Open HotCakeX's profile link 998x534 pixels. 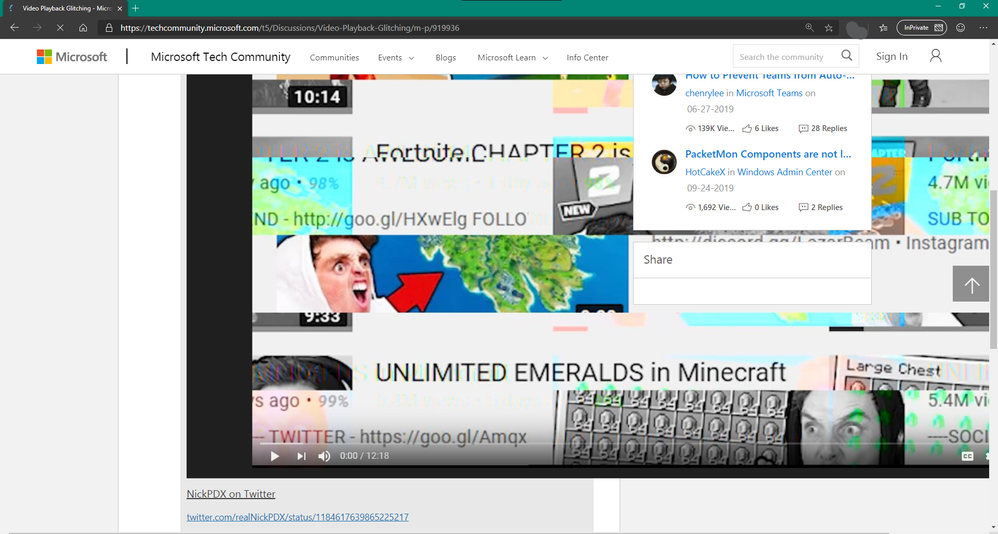(x=705, y=172)
